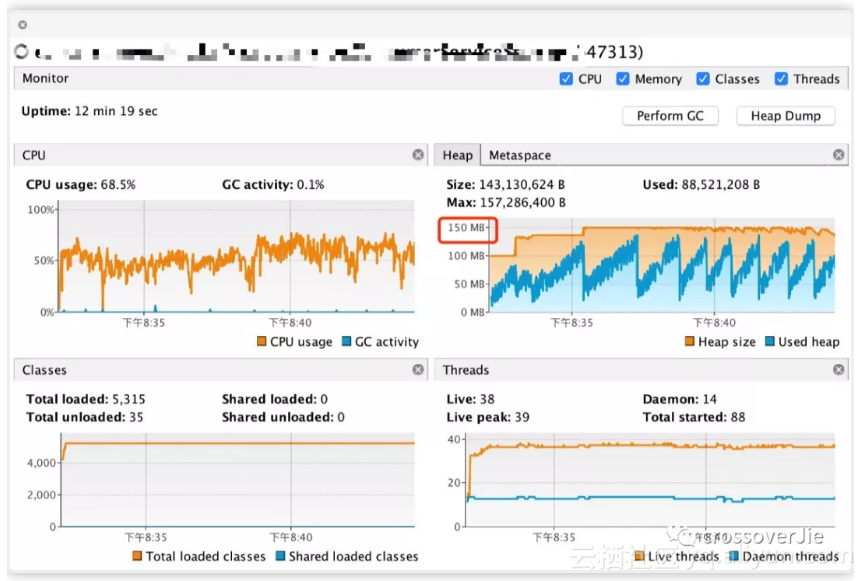Click the Heap size orange legend swatch
Screen dimensions: 865x581
click(x=690, y=342)
